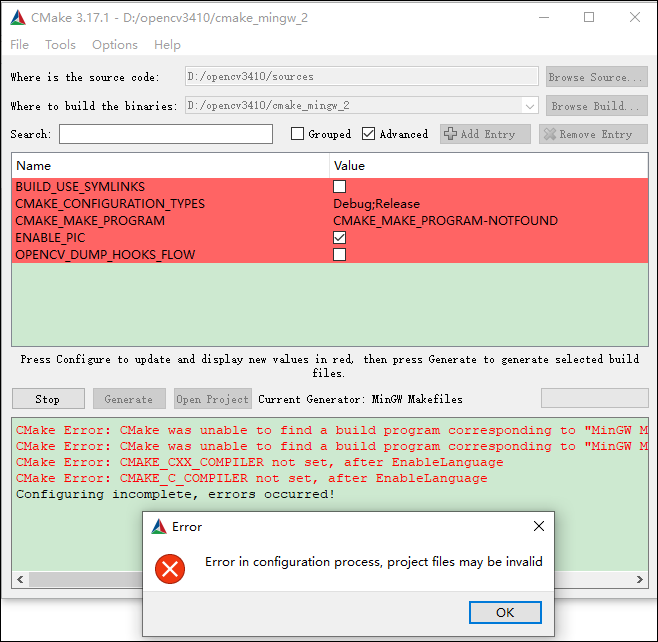Click Browse Build button
This screenshot has width=658, height=642.
click(596, 106)
